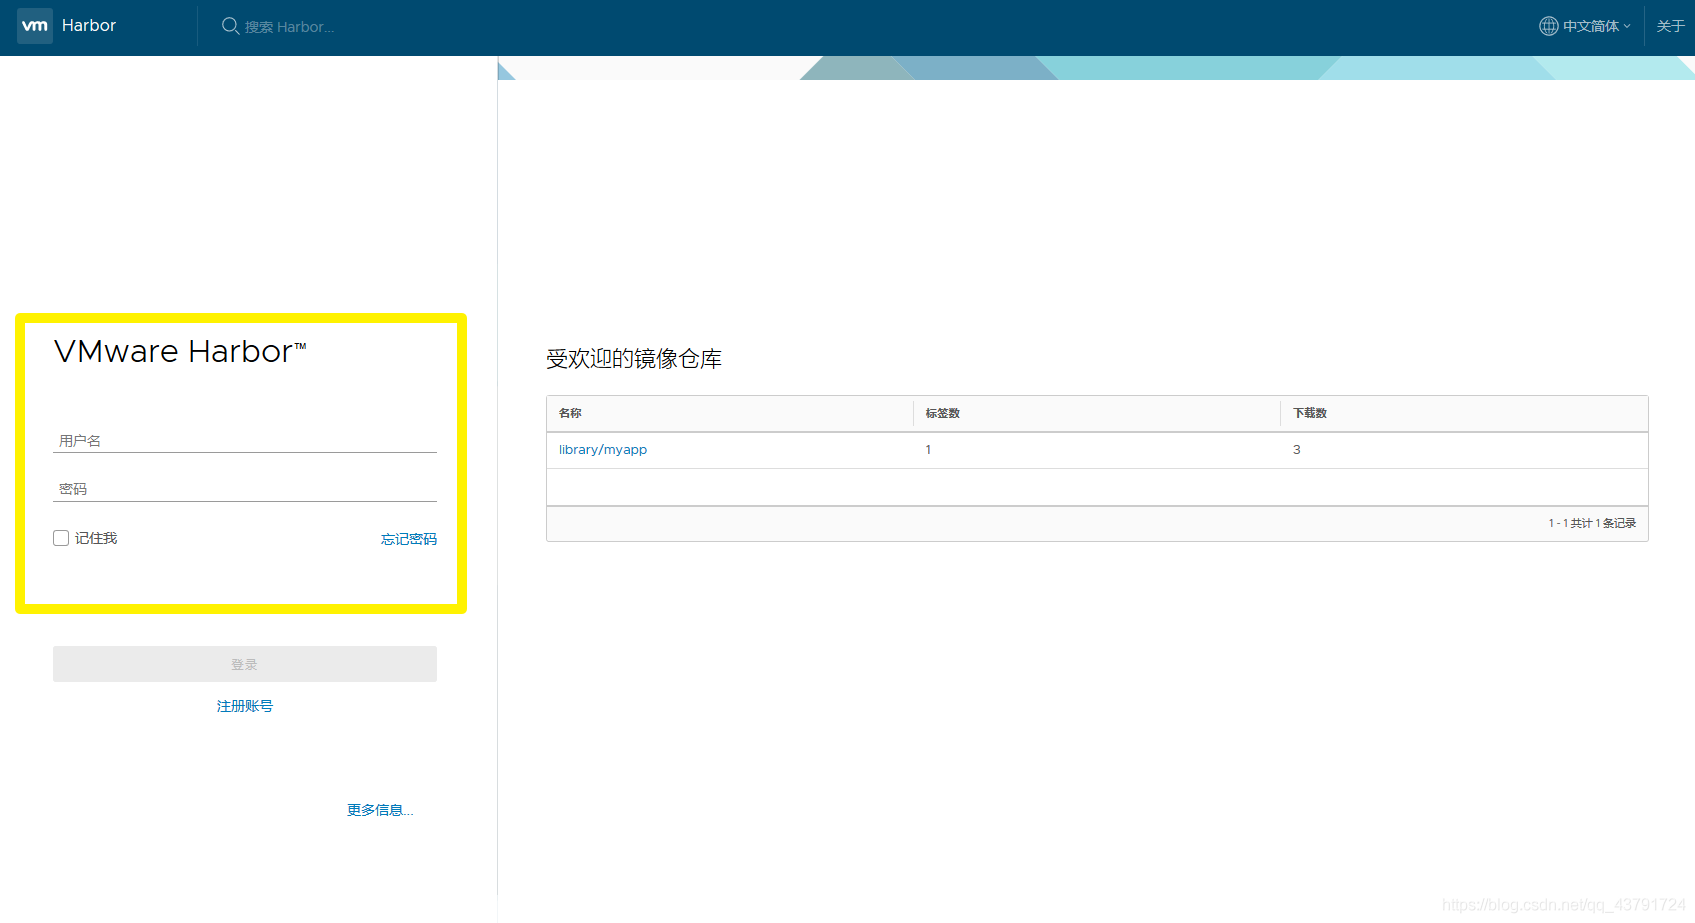Click the search magnifier icon
Screen dimensions: 1695x923
[230, 26]
